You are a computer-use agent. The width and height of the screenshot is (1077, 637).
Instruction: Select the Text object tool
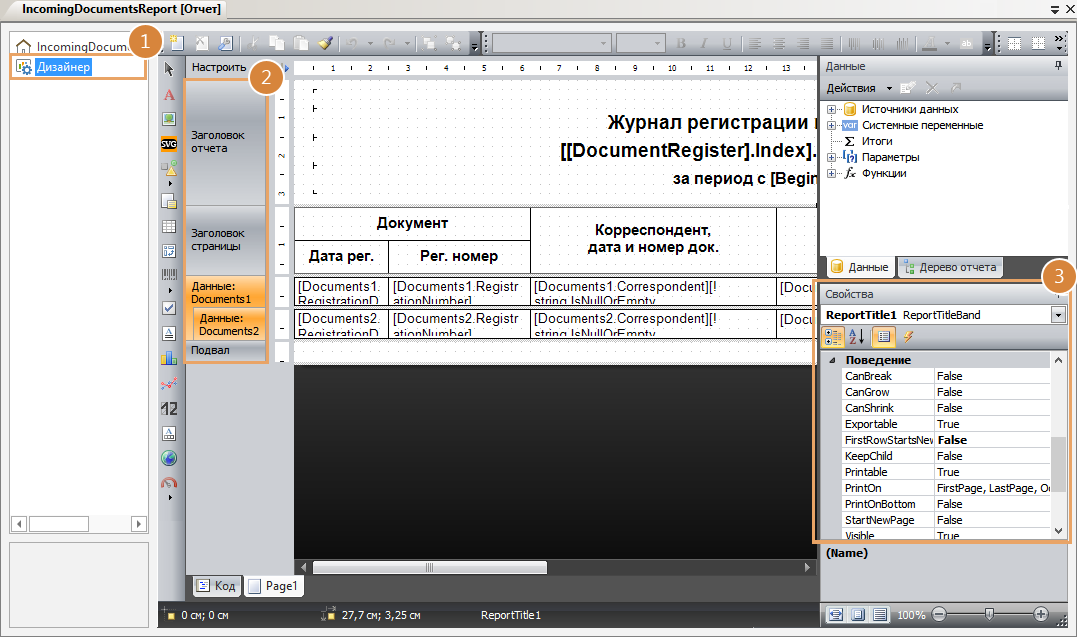pos(169,94)
